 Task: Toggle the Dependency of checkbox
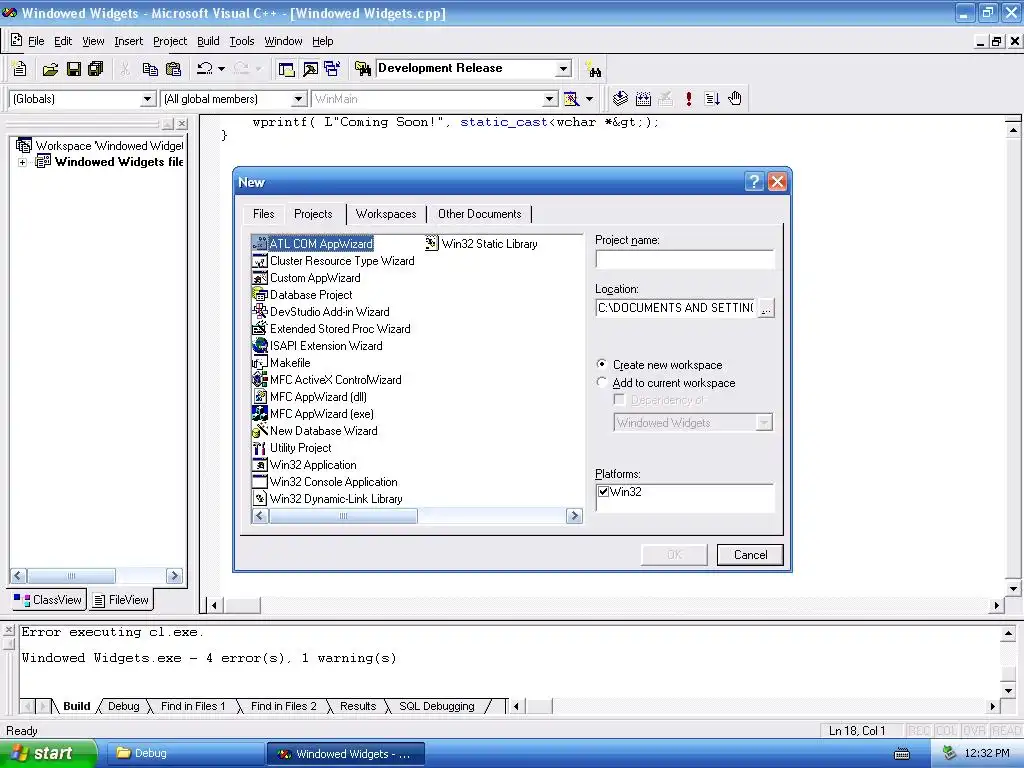[x=620, y=400]
